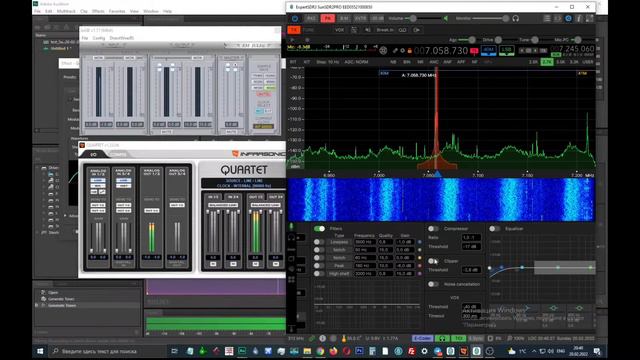Click the headphones icon beside Monitor slider

516,18
